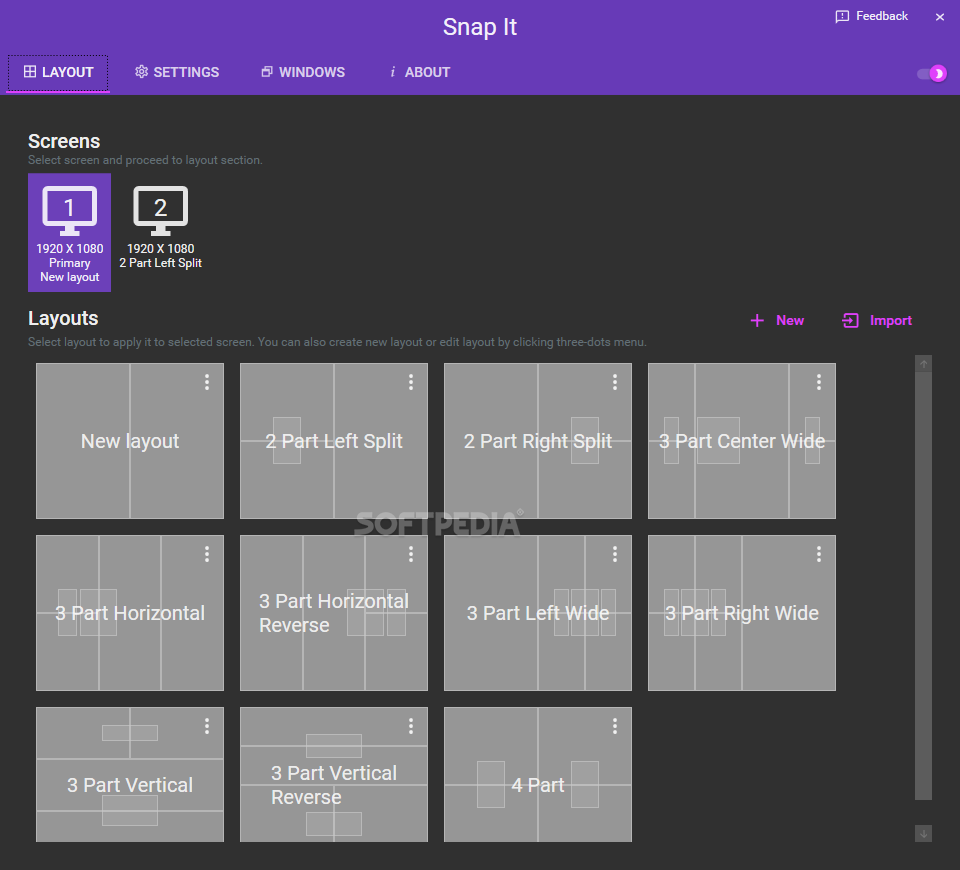
Task: Click the Feedback link
Action: click(871, 16)
